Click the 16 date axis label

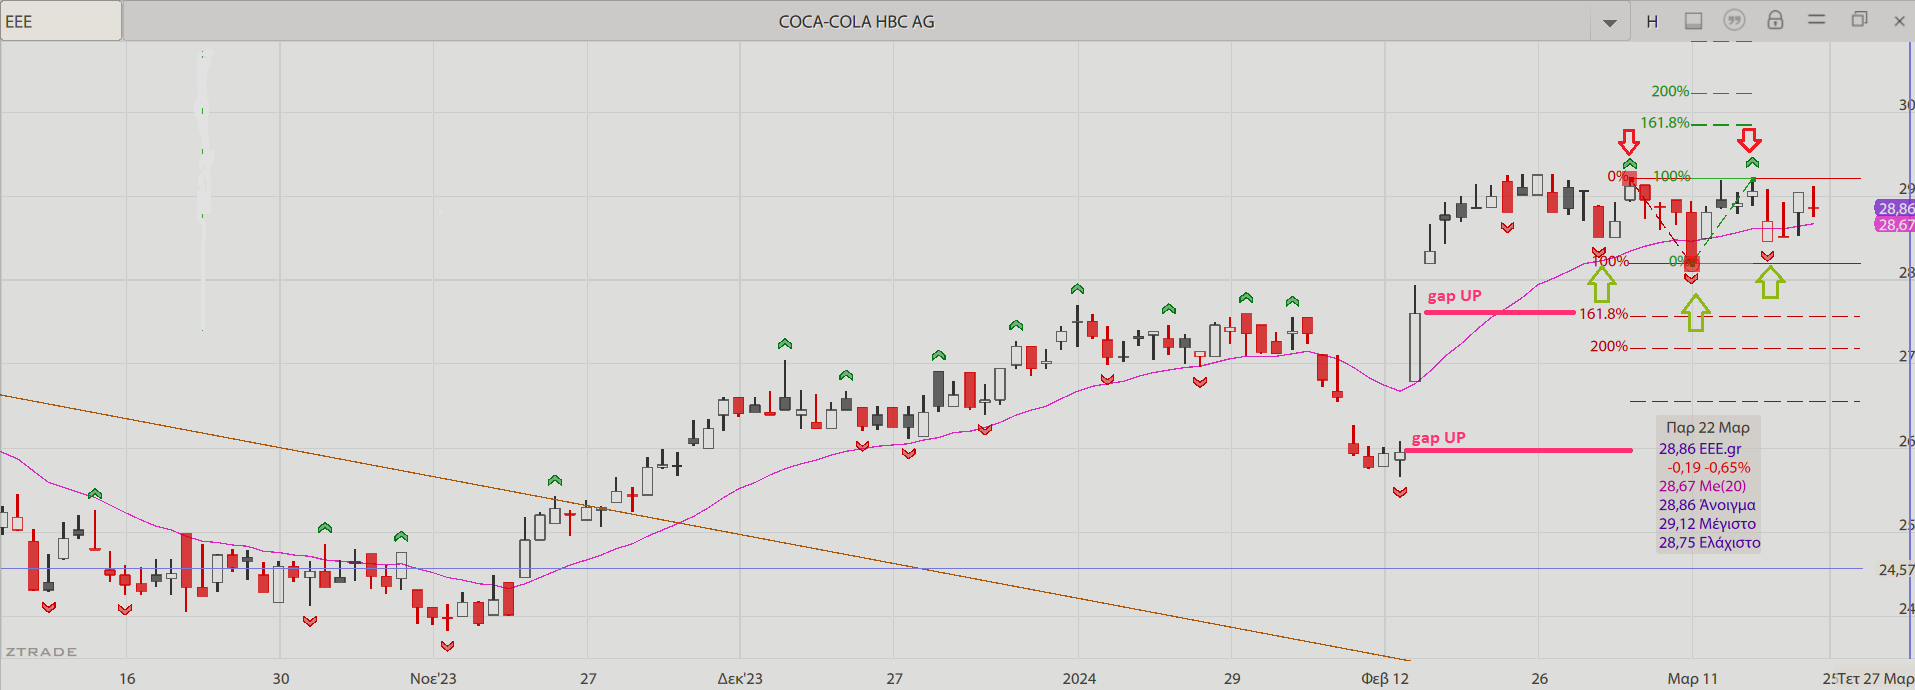(127, 678)
